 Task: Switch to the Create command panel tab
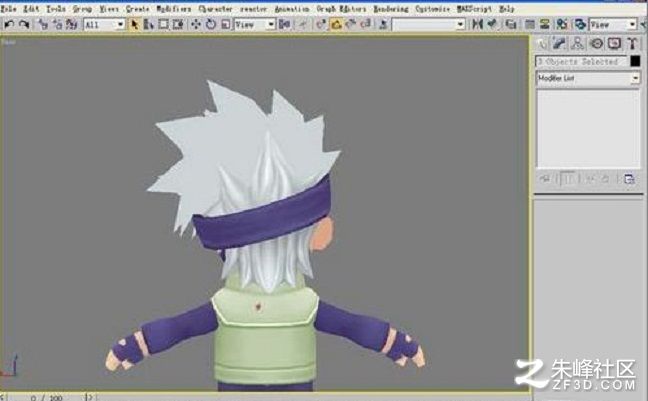(542, 43)
